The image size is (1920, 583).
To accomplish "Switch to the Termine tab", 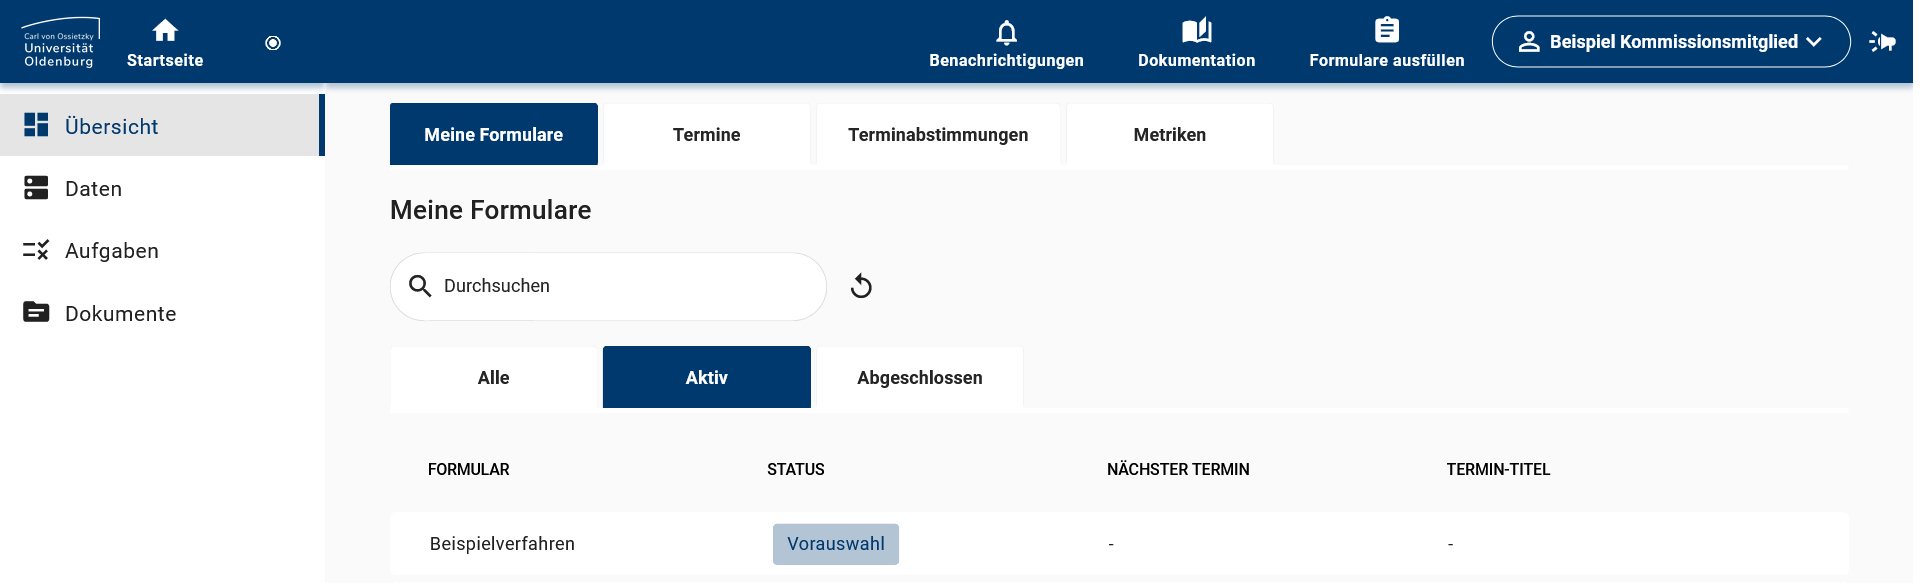I will tap(707, 134).
